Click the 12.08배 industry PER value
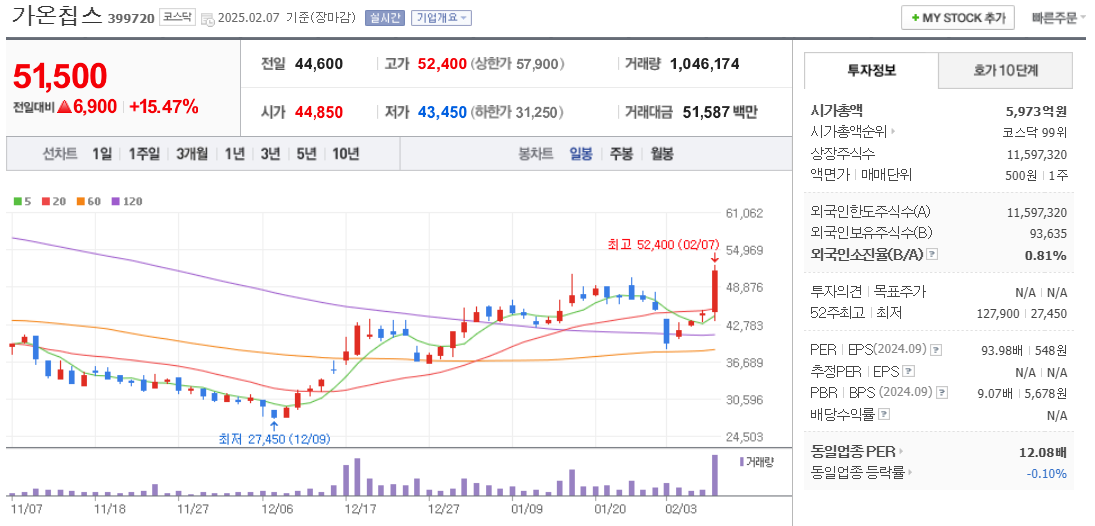This screenshot has width=1095, height=526. pyautogui.click(x=1043, y=452)
